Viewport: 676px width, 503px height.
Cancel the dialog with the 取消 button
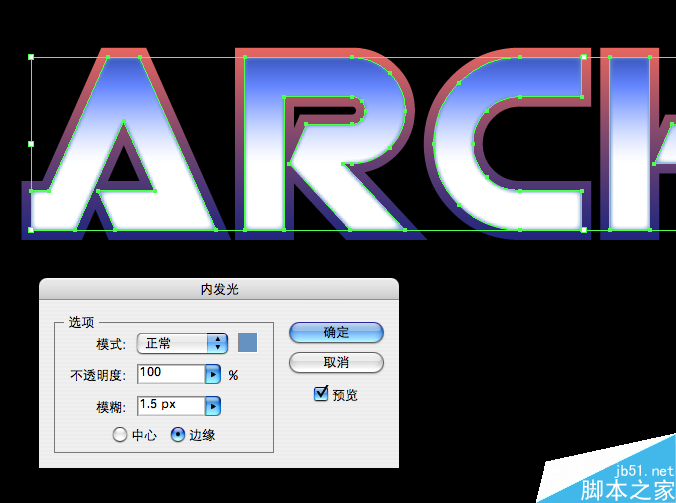[x=336, y=362]
